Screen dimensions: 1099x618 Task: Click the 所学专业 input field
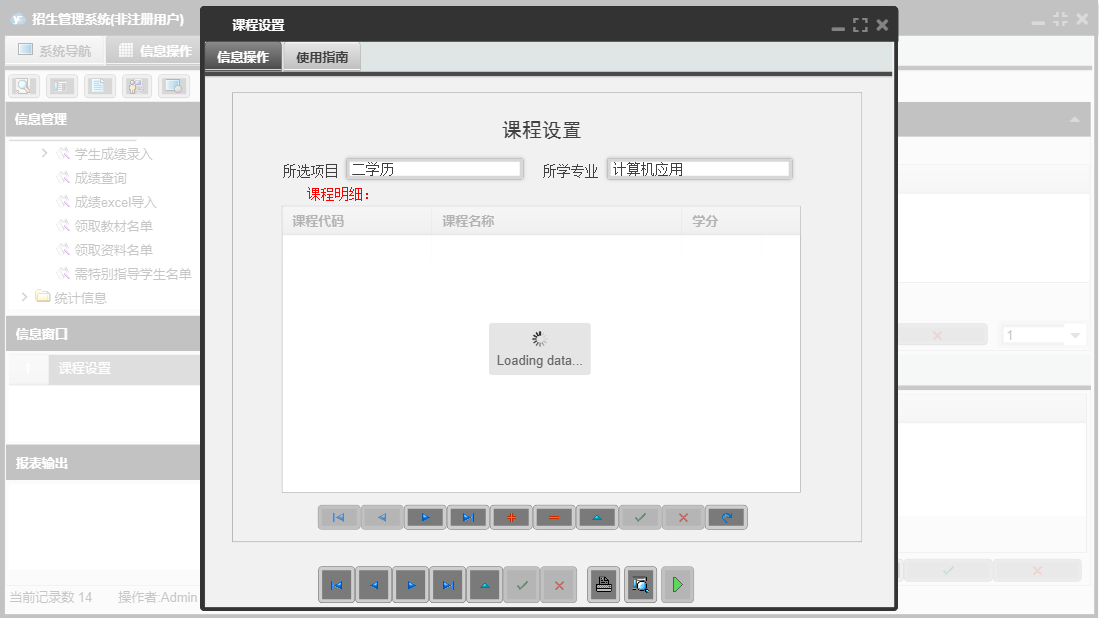coord(699,168)
